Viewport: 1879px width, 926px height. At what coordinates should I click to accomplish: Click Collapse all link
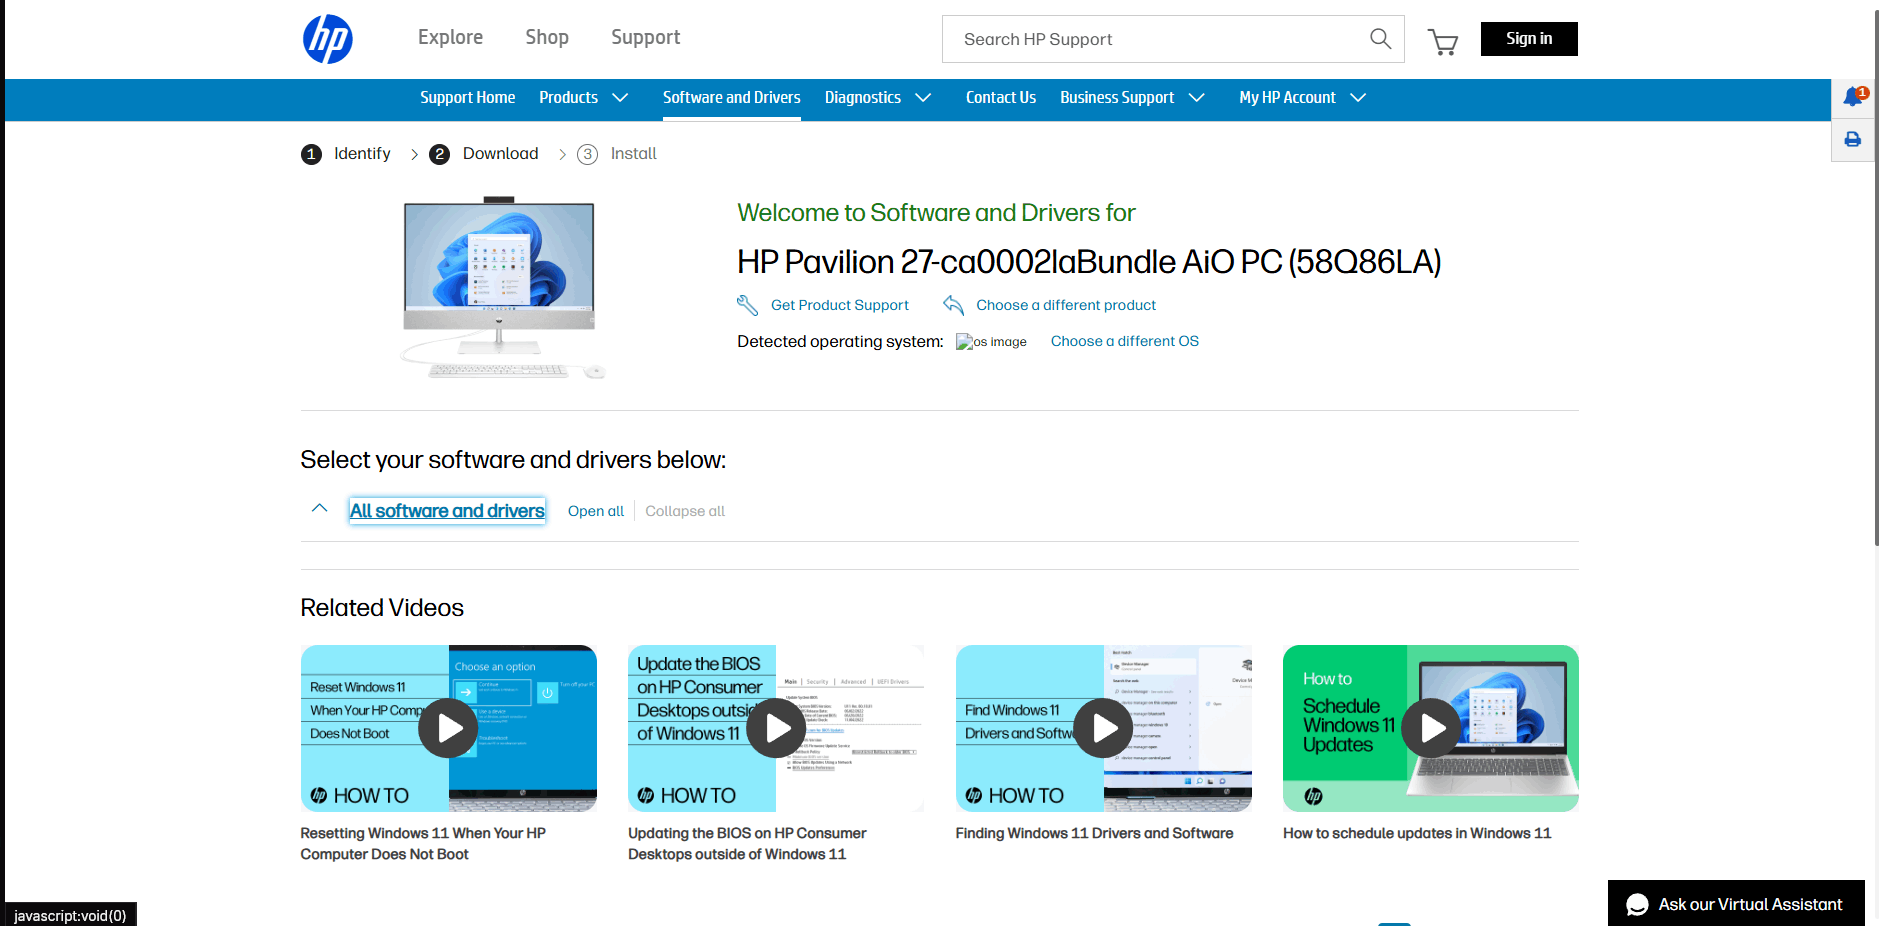click(685, 511)
